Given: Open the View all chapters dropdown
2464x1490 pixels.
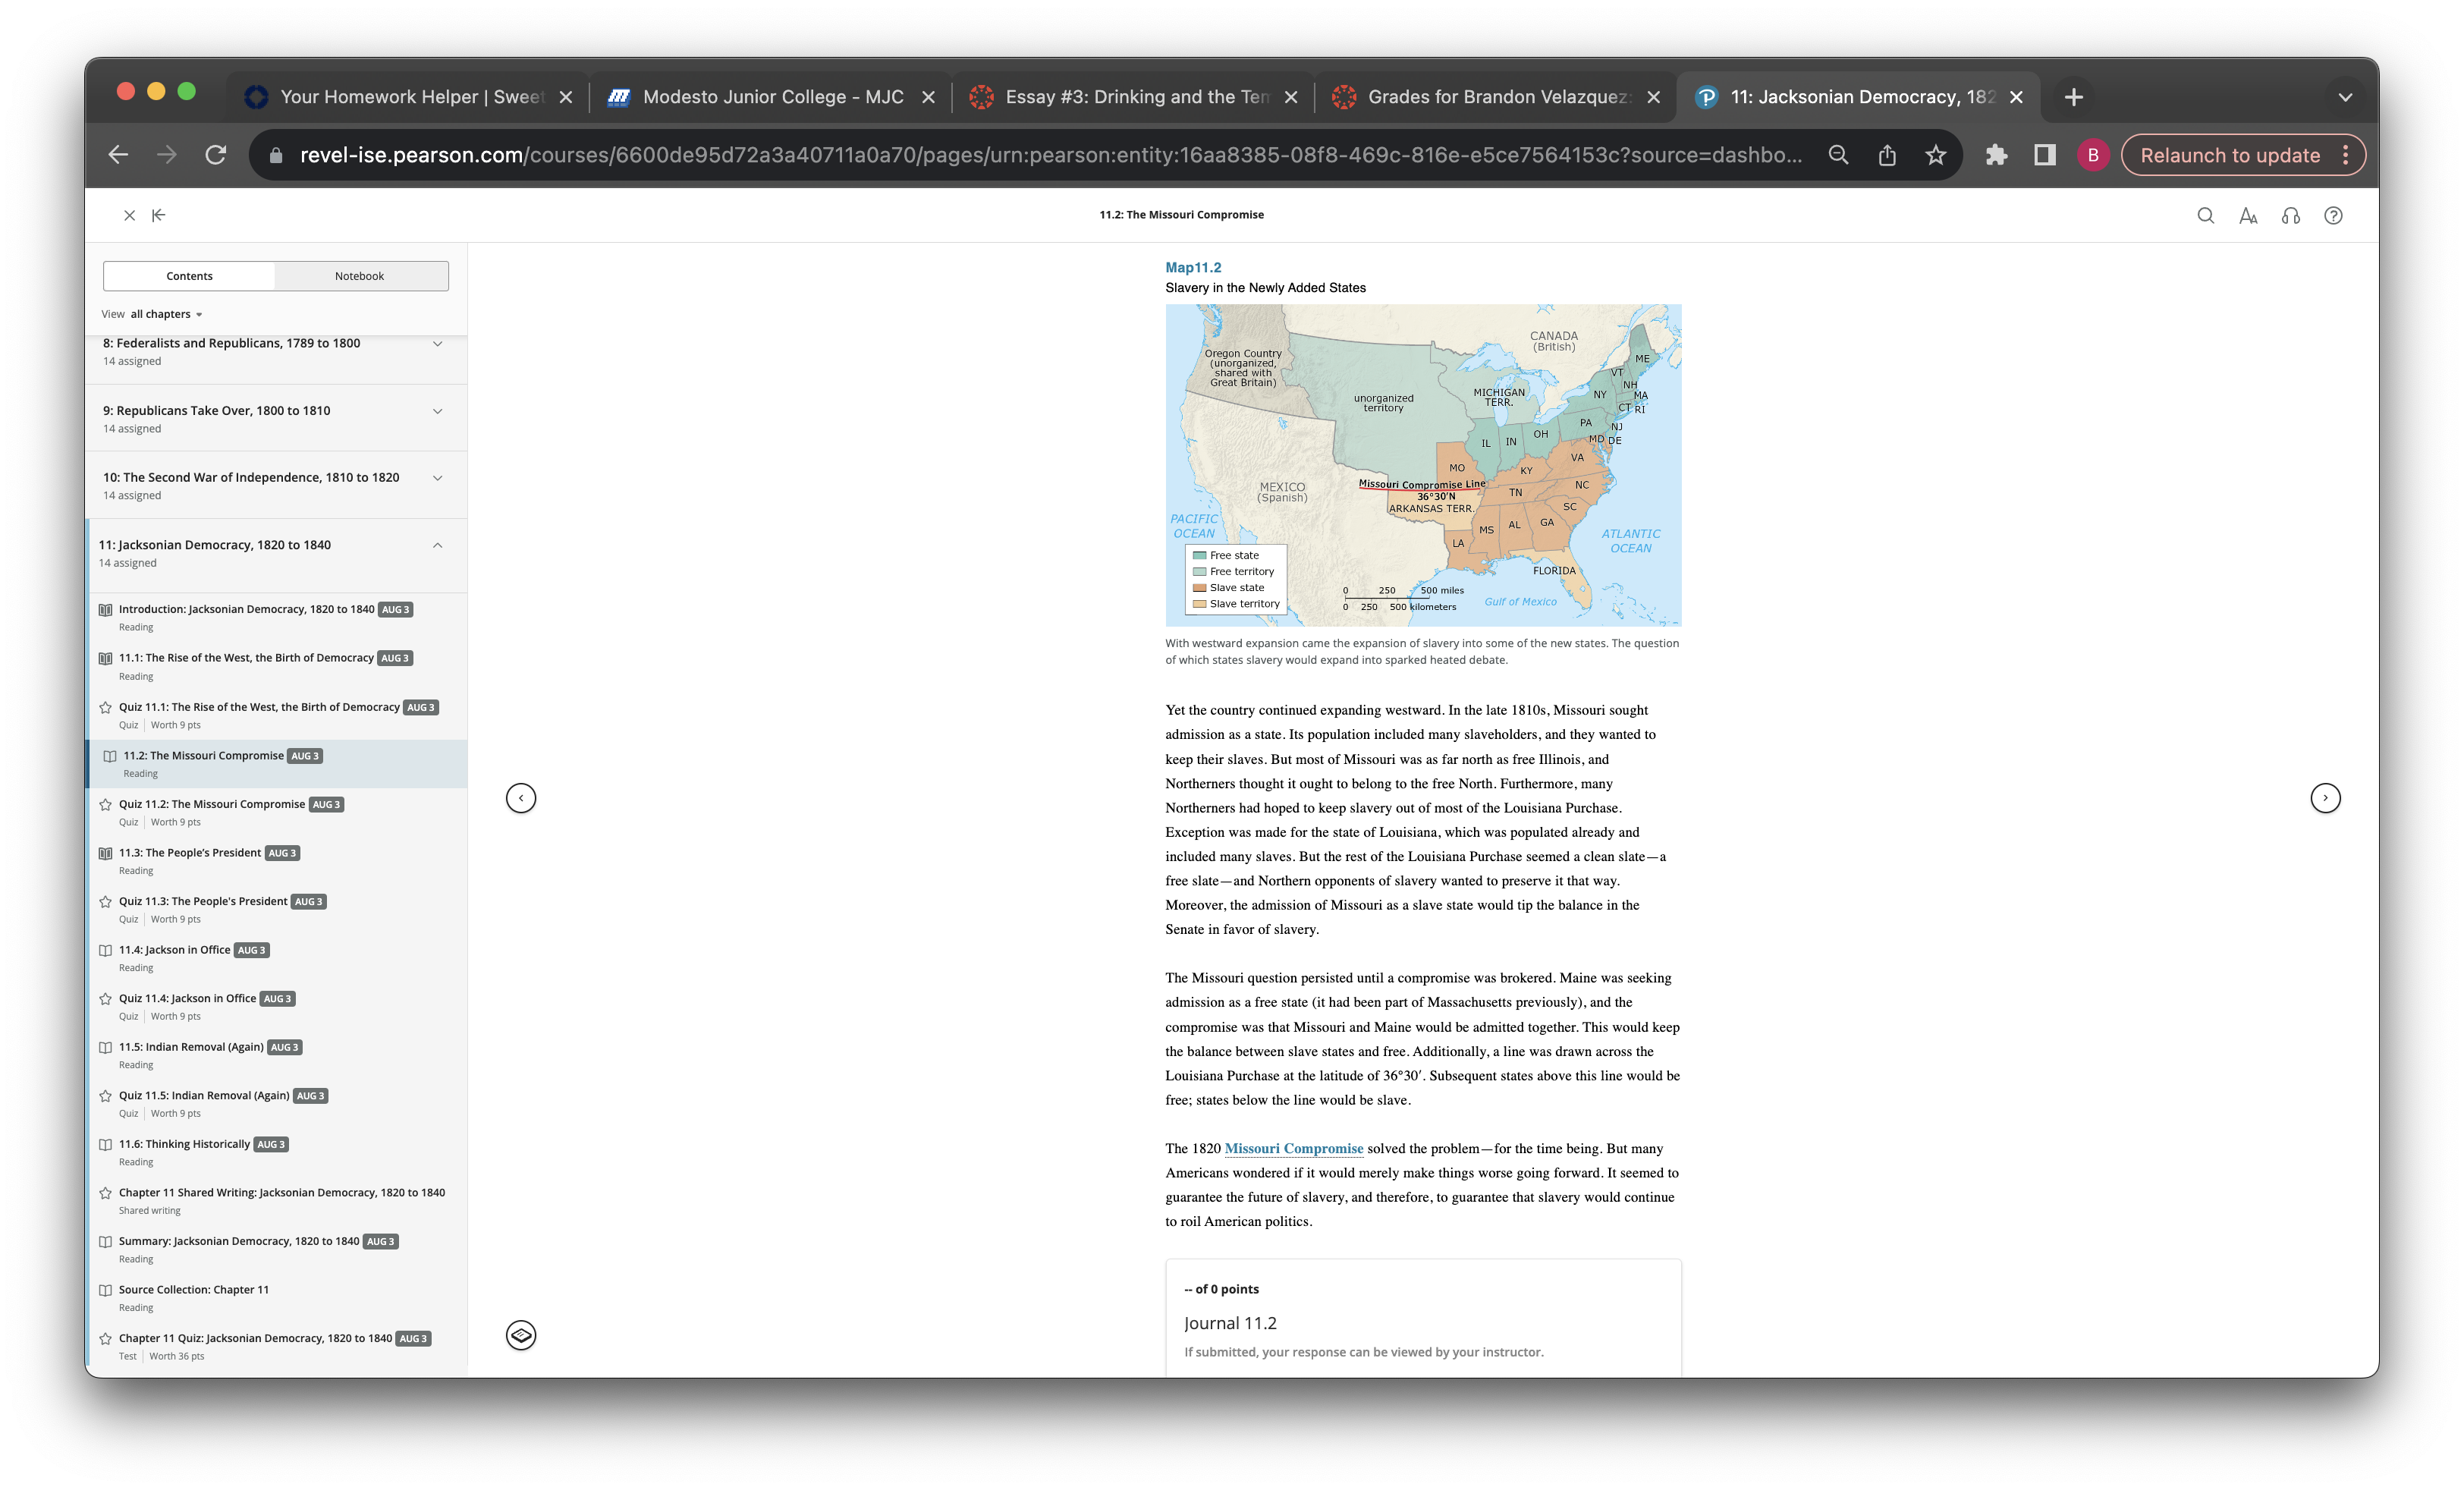Looking at the screenshot, I should 152,314.
